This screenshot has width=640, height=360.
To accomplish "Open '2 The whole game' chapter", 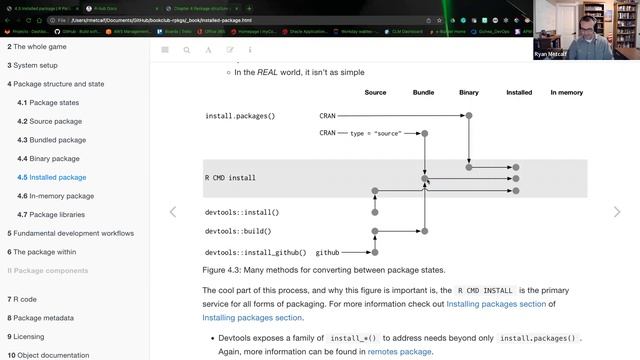I will click(x=37, y=47).
